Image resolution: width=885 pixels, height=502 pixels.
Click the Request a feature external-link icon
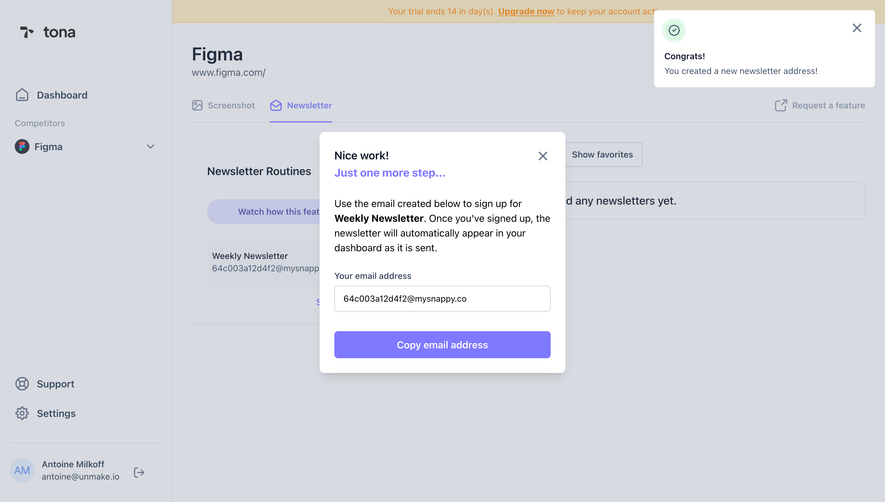[x=781, y=106]
